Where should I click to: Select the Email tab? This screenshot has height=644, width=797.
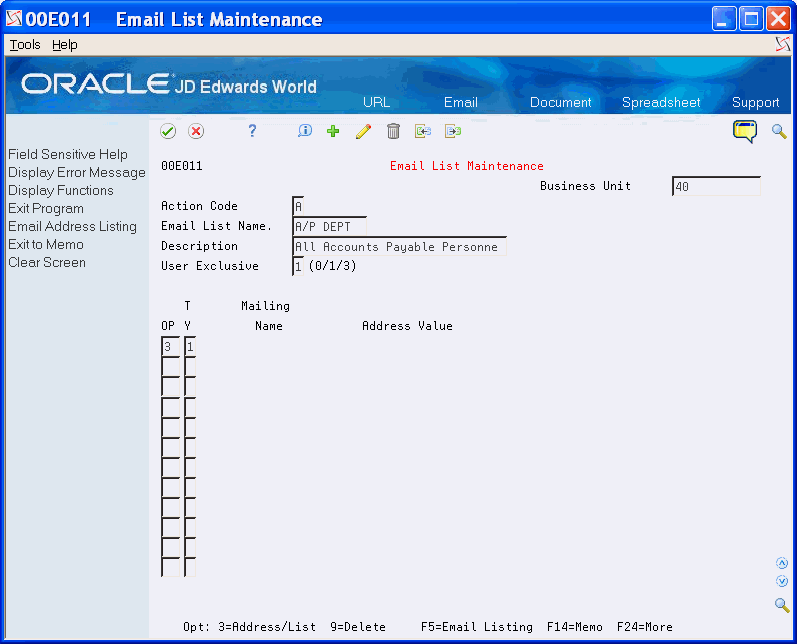pyautogui.click(x=461, y=102)
